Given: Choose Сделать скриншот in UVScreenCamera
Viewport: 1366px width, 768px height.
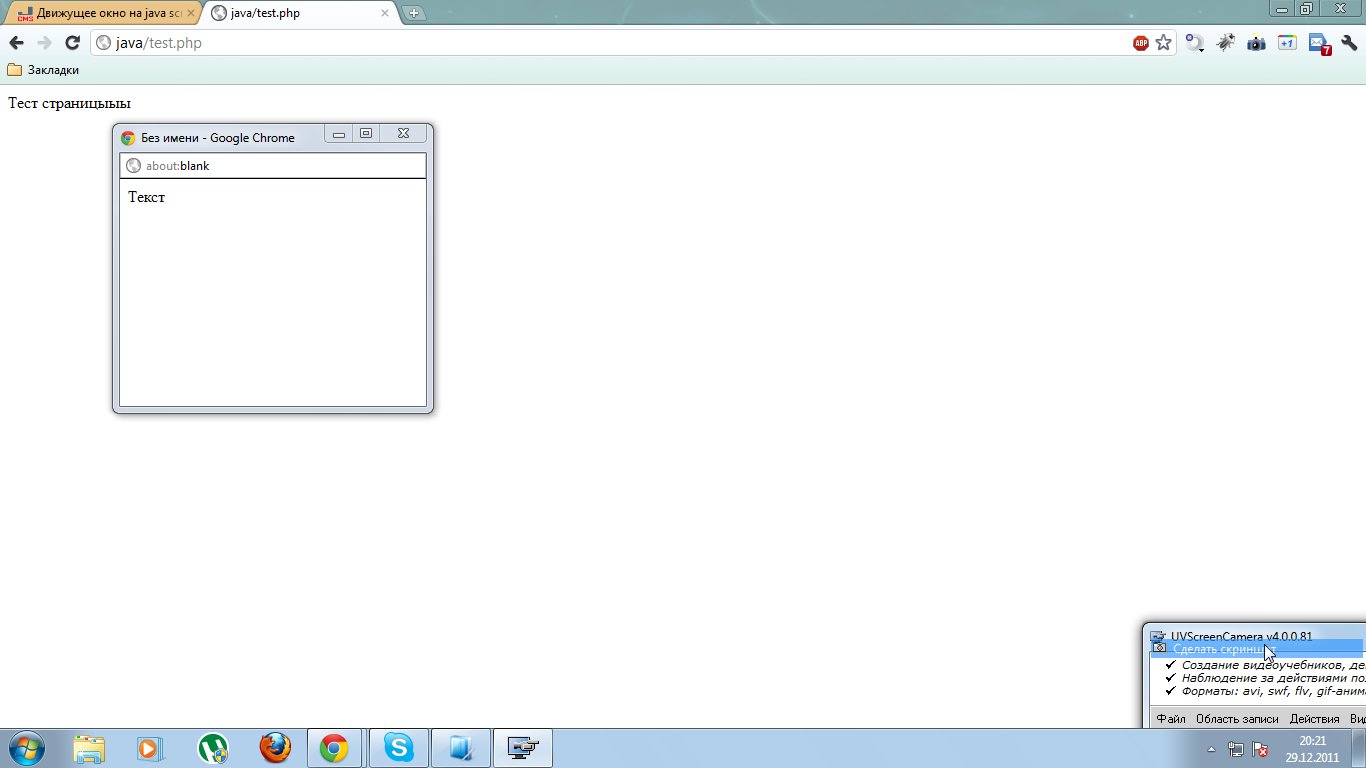Looking at the screenshot, I should click(x=1257, y=649).
